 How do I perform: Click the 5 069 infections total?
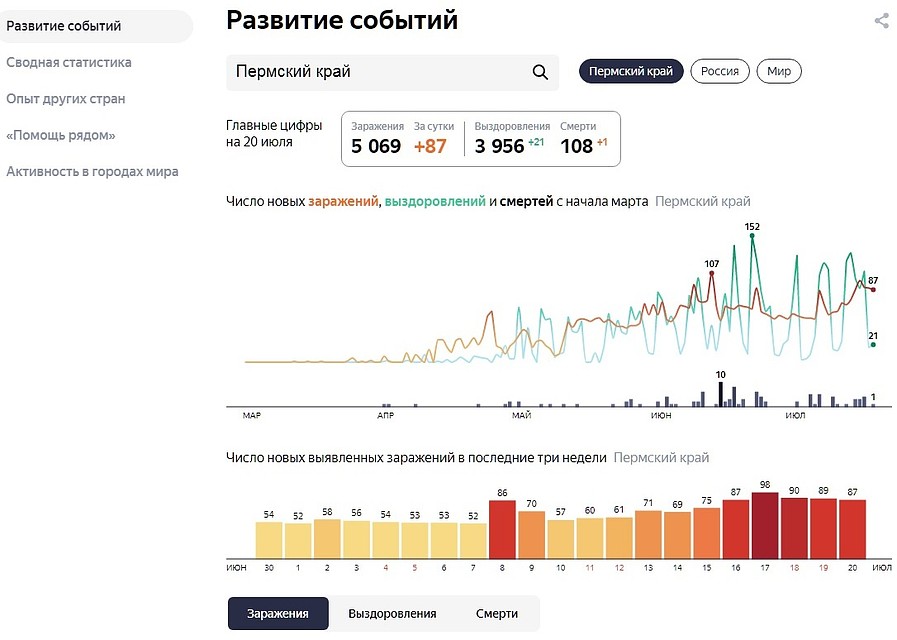tap(376, 146)
